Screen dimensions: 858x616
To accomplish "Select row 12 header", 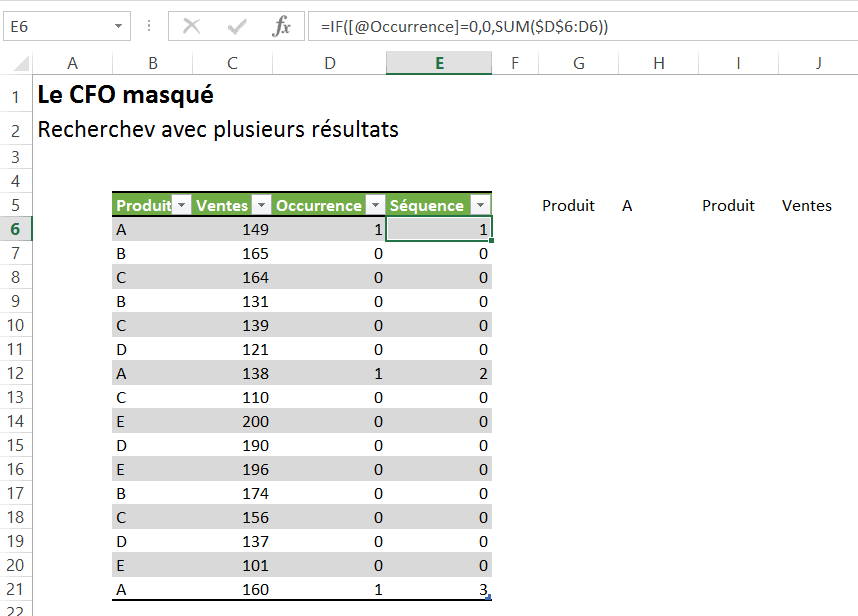I will pyautogui.click(x=16, y=373).
